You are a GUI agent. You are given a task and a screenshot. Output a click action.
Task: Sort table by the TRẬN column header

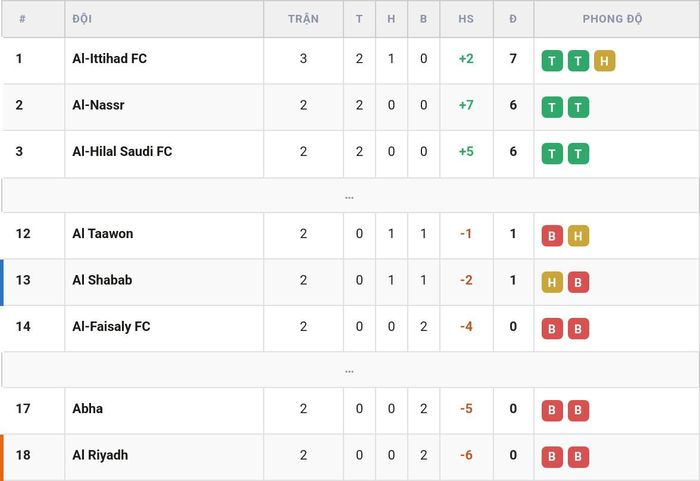[303, 19]
